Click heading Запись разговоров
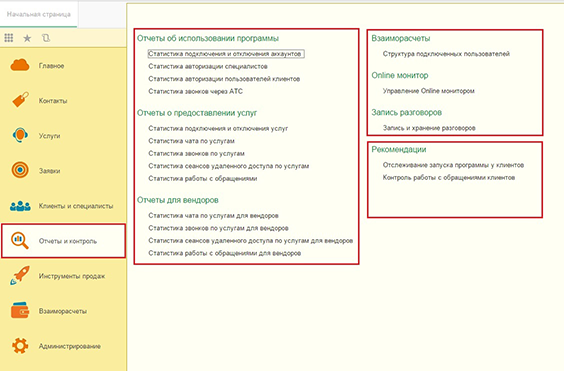The image size is (564, 371). pos(406,113)
